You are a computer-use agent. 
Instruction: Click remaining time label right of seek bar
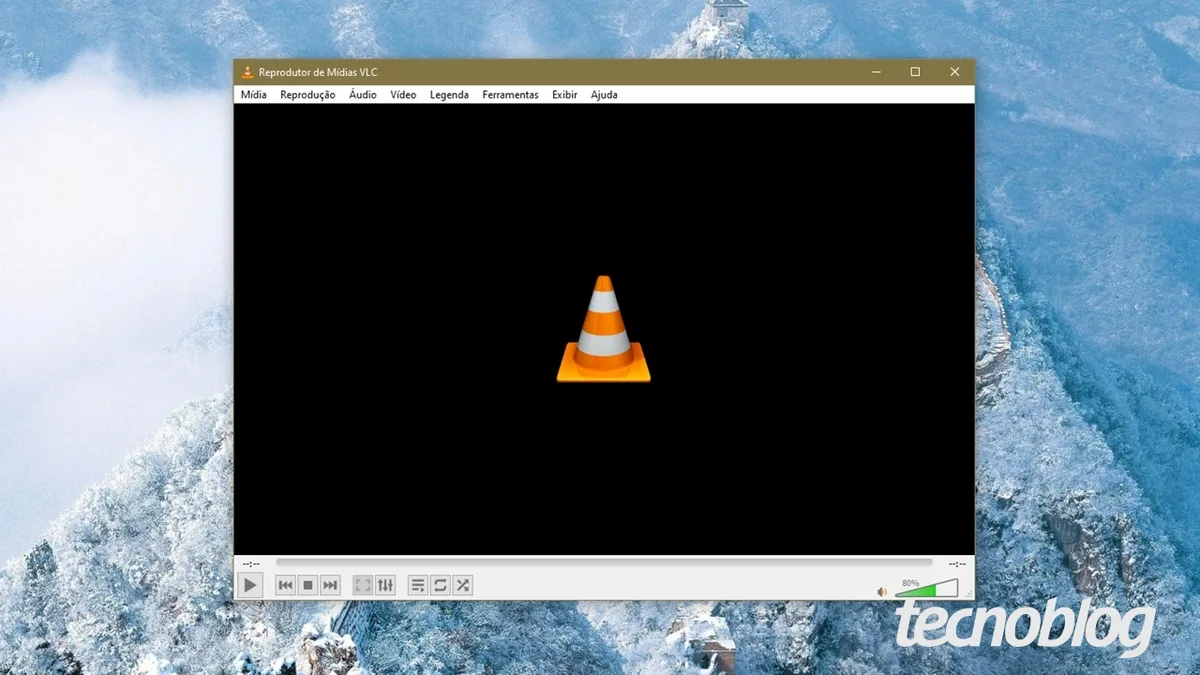957,564
